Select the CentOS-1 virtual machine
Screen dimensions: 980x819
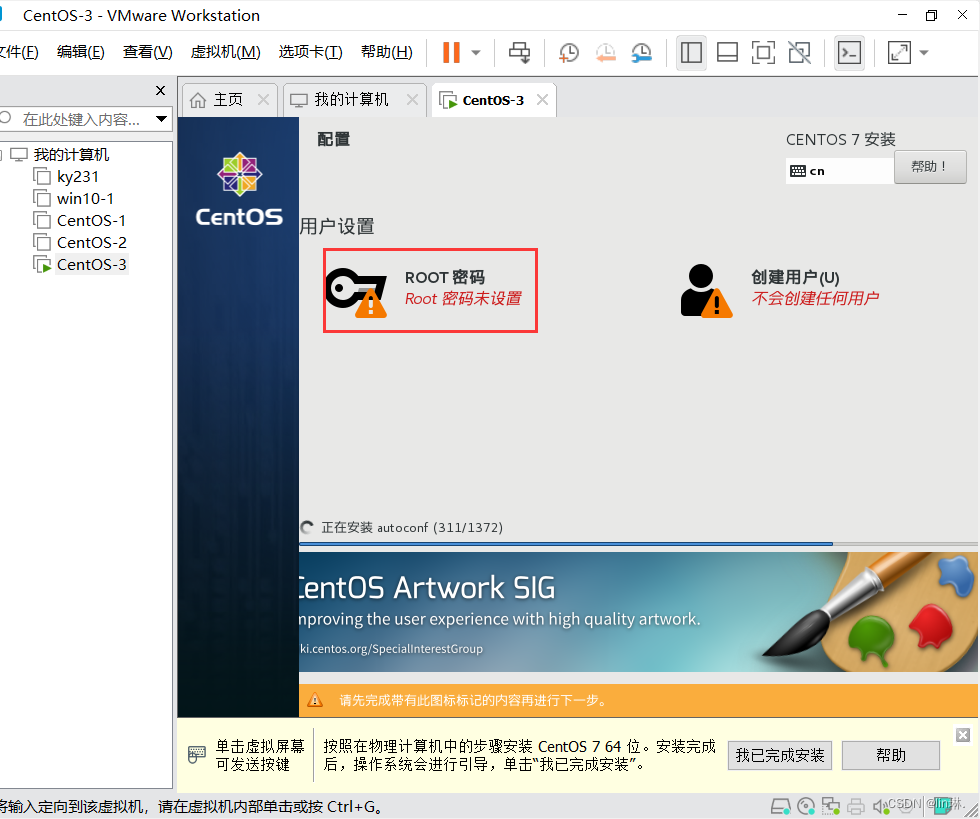coord(91,221)
